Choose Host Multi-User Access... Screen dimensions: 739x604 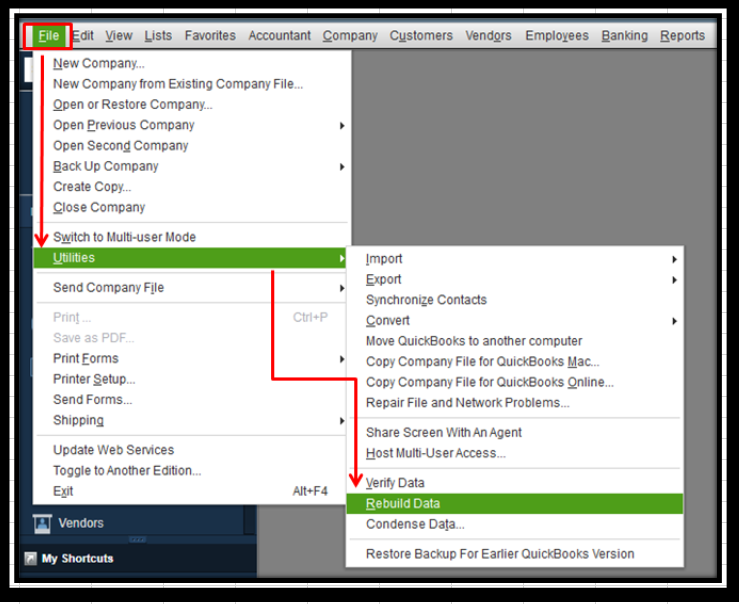tap(515, 453)
